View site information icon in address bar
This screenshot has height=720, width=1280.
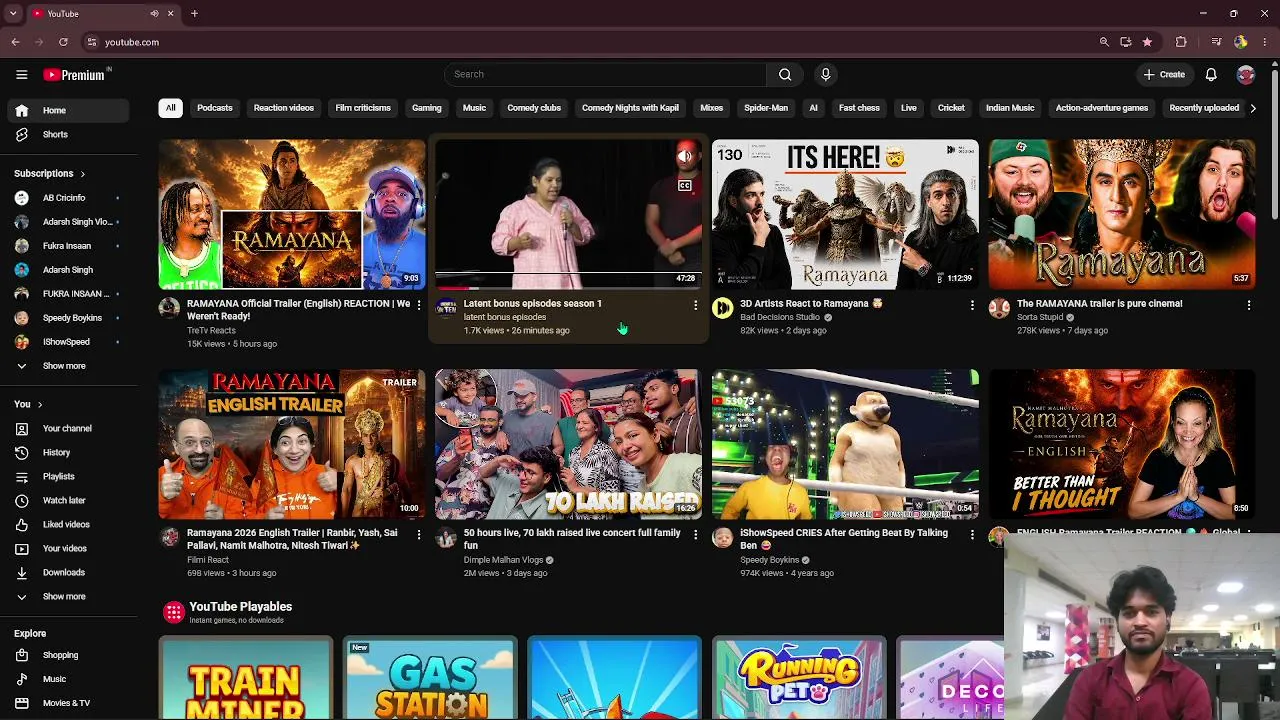(x=91, y=42)
